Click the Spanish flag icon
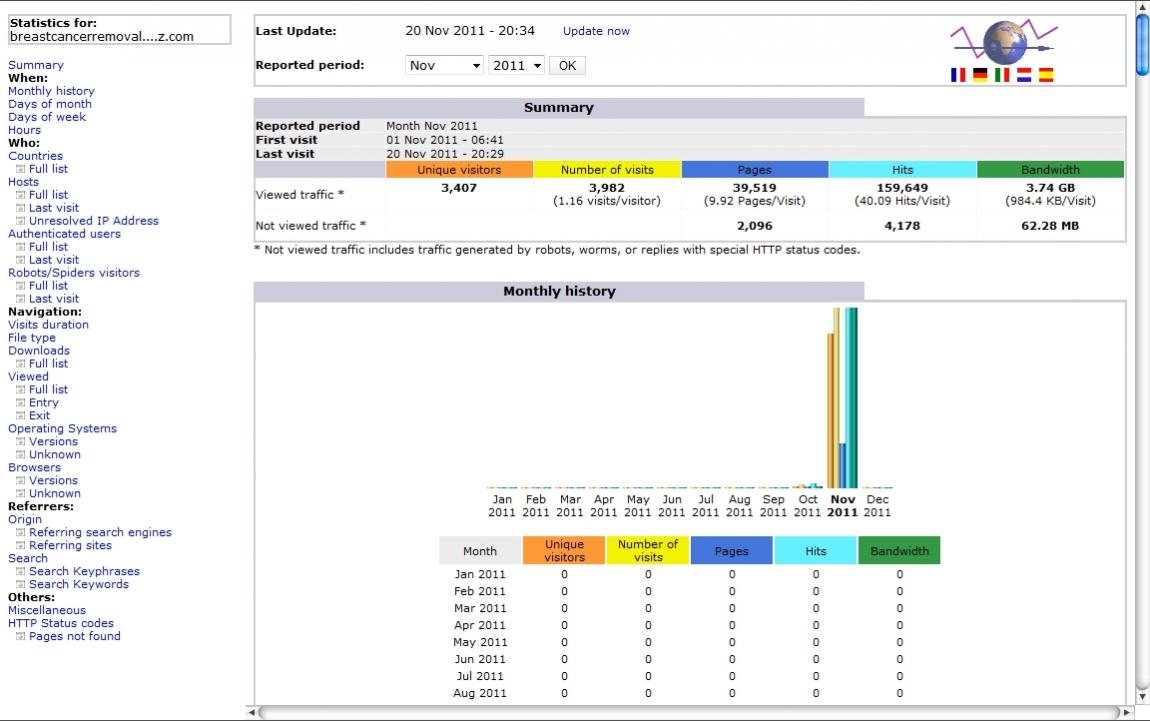 tap(1046, 75)
